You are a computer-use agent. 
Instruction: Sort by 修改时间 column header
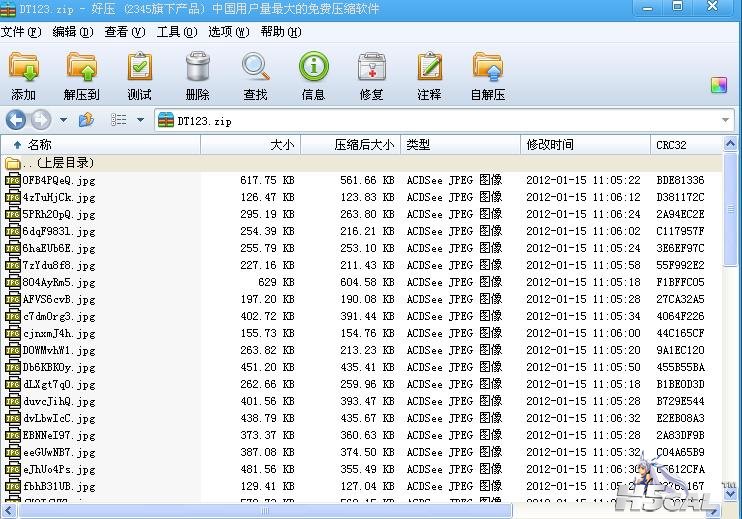(586, 145)
